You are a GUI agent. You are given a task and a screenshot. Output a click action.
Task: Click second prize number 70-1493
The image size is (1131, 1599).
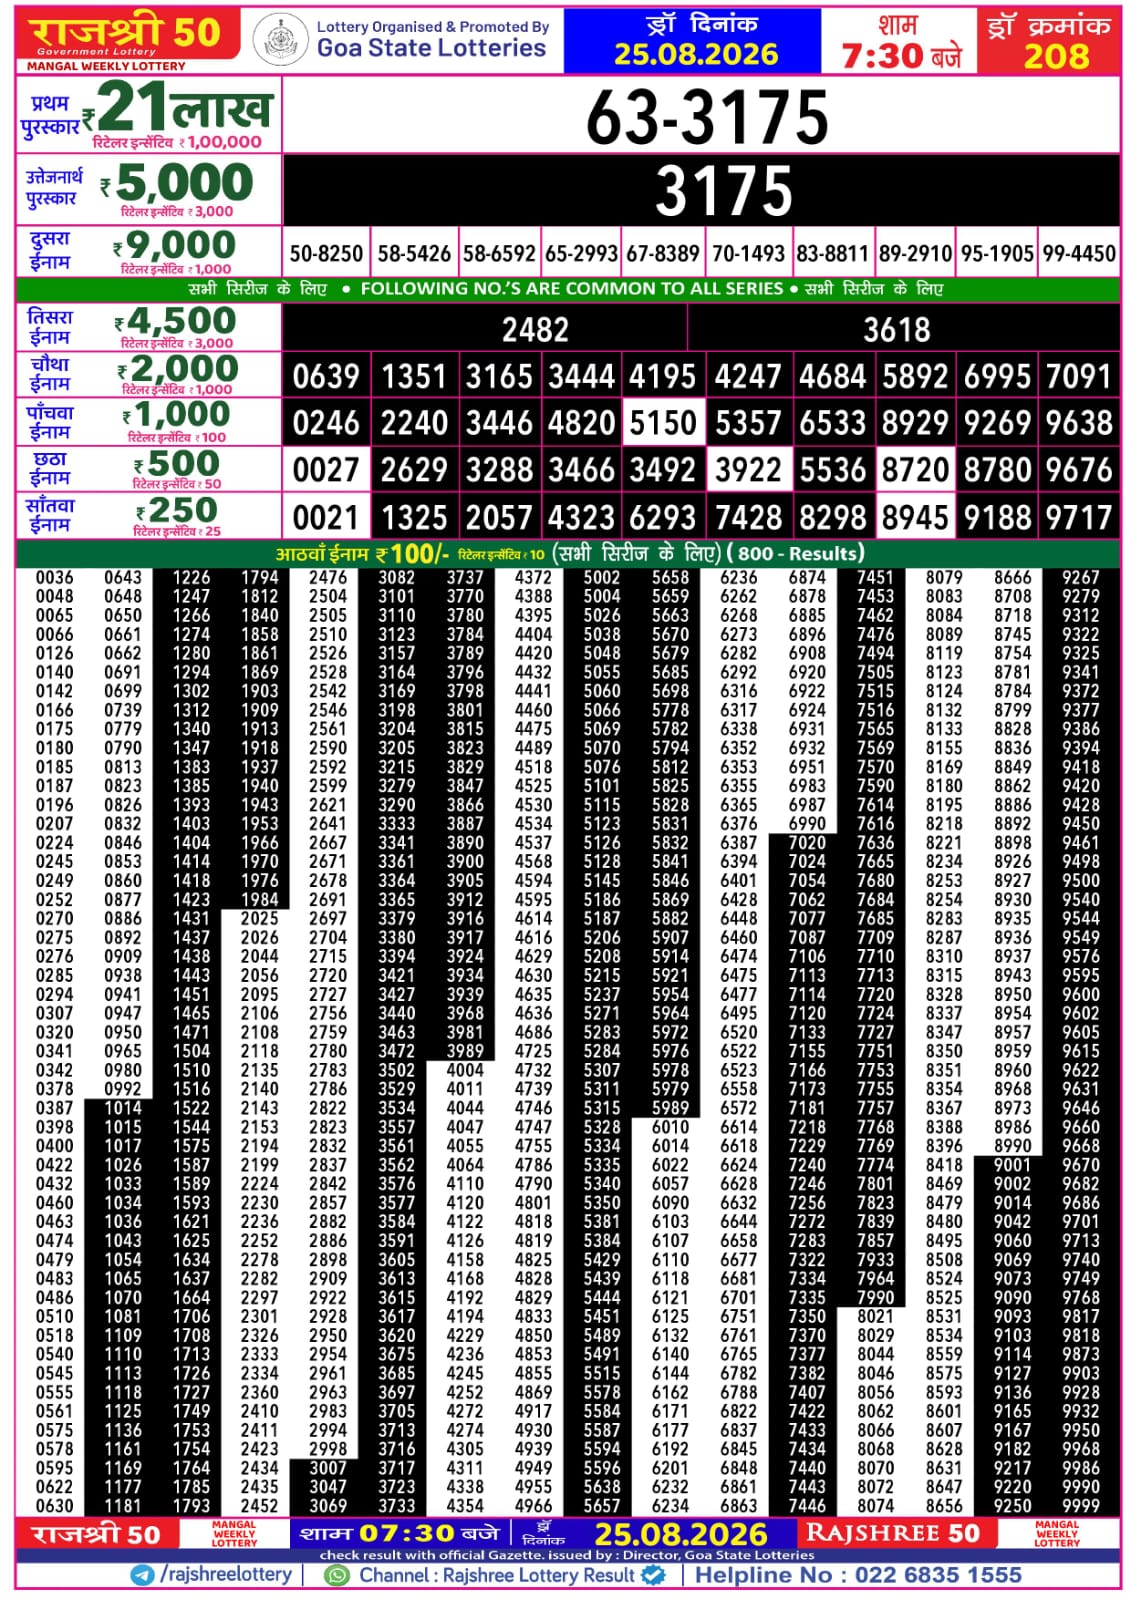click(748, 254)
